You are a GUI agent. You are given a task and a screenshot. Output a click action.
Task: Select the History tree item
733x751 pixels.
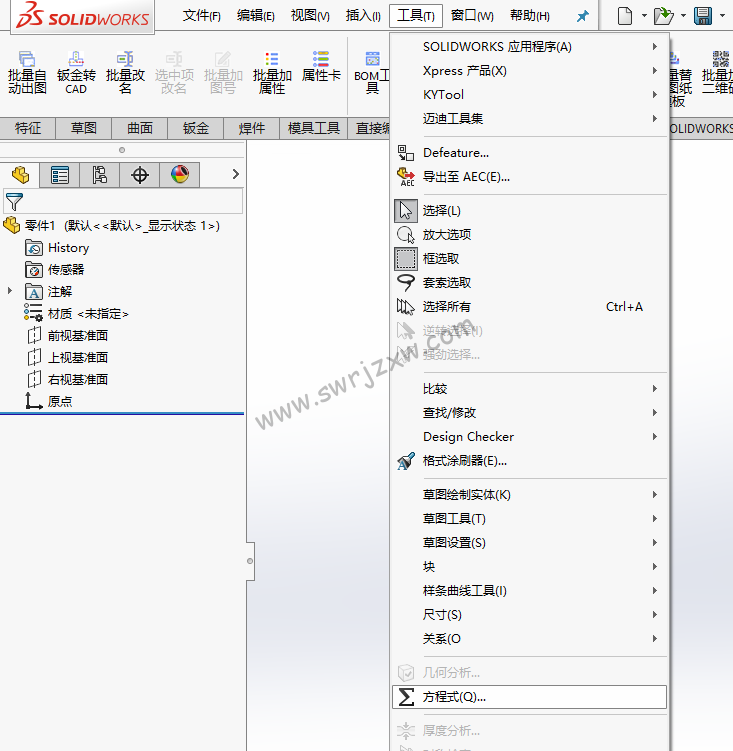[57, 248]
